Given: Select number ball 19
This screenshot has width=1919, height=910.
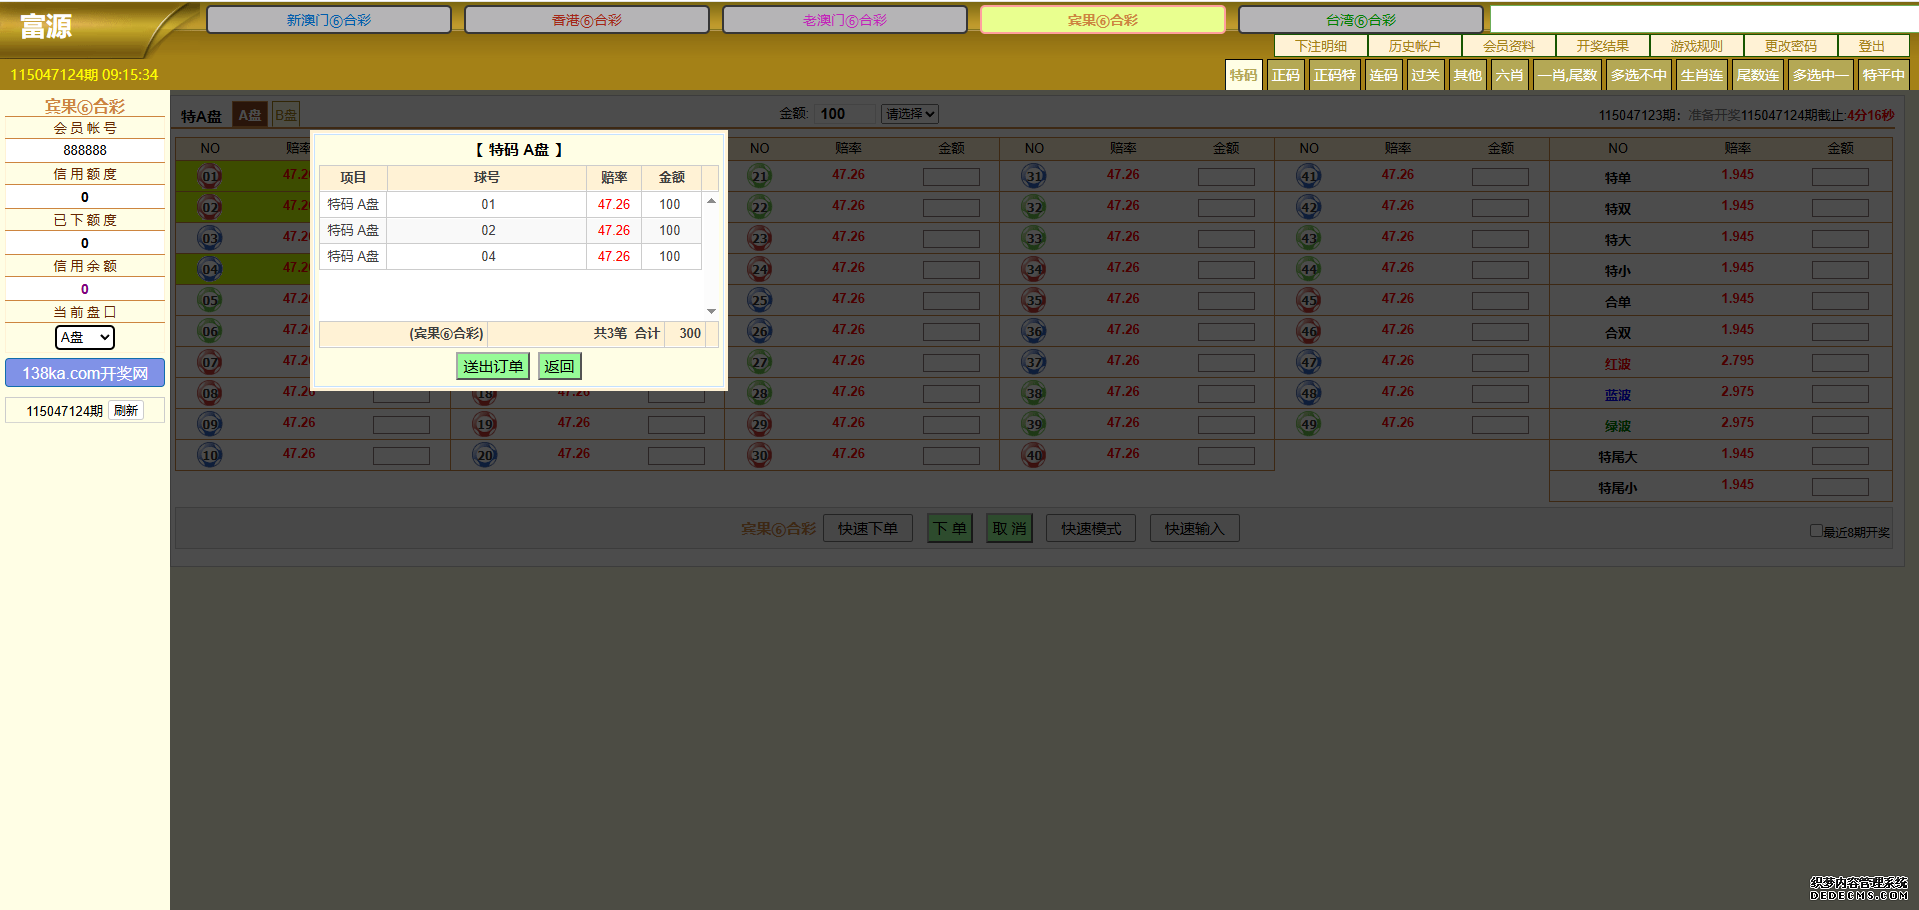Looking at the screenshot, I should pyautogui.click(x=485, y=425).
